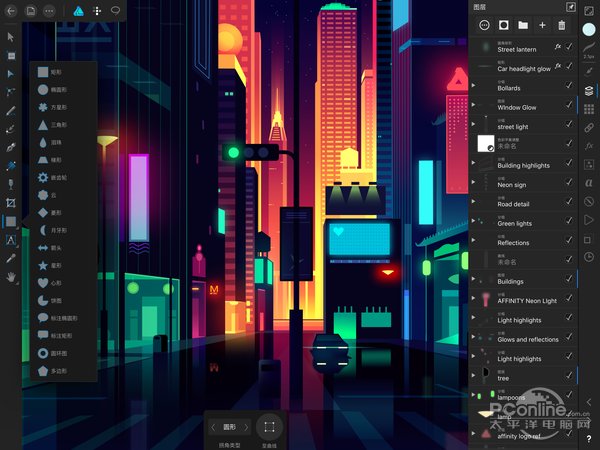Hide the Neon sign layer
This screenshot has height=450, width=600.
[x=569, y=182]
